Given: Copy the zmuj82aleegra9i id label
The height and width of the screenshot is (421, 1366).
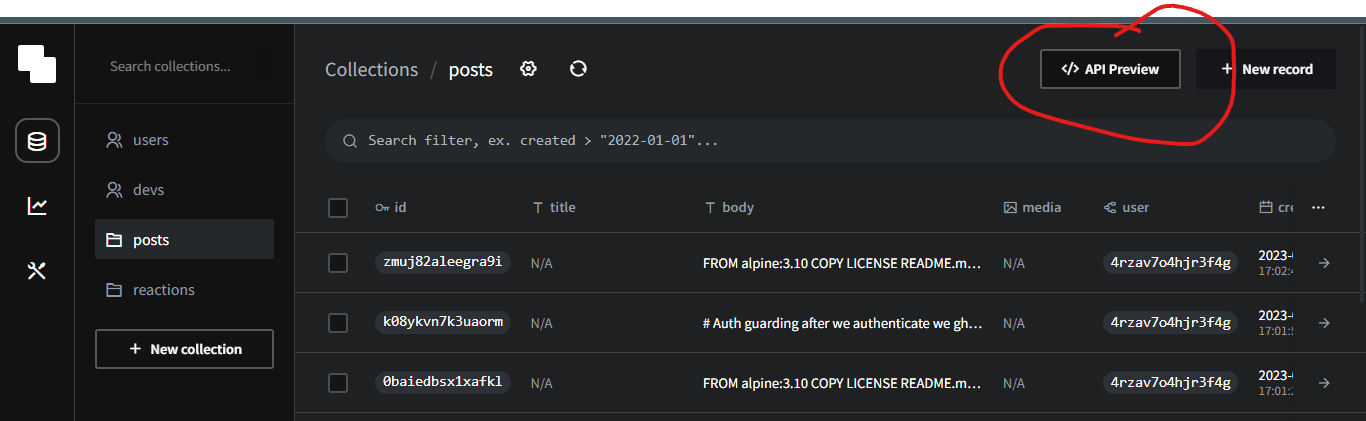Looking at the screenshot, I should point(442,263).
